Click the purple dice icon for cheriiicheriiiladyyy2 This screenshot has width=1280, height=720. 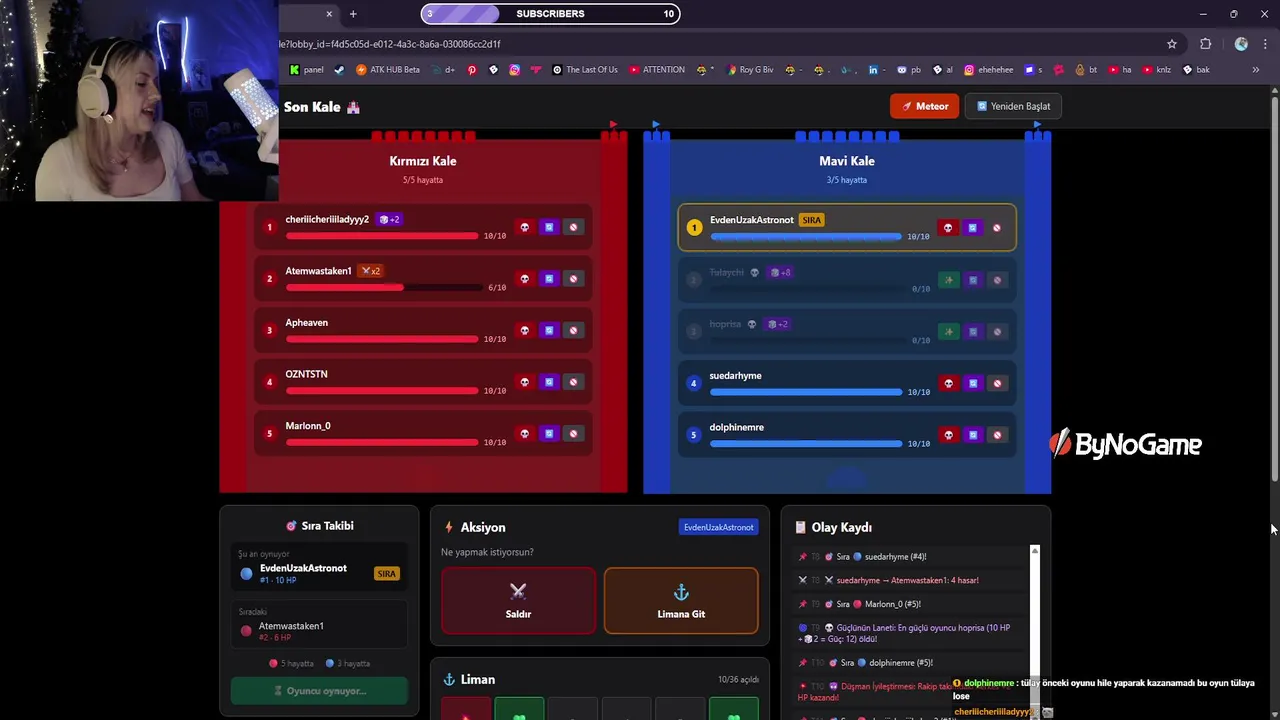[x=548, y=227]
